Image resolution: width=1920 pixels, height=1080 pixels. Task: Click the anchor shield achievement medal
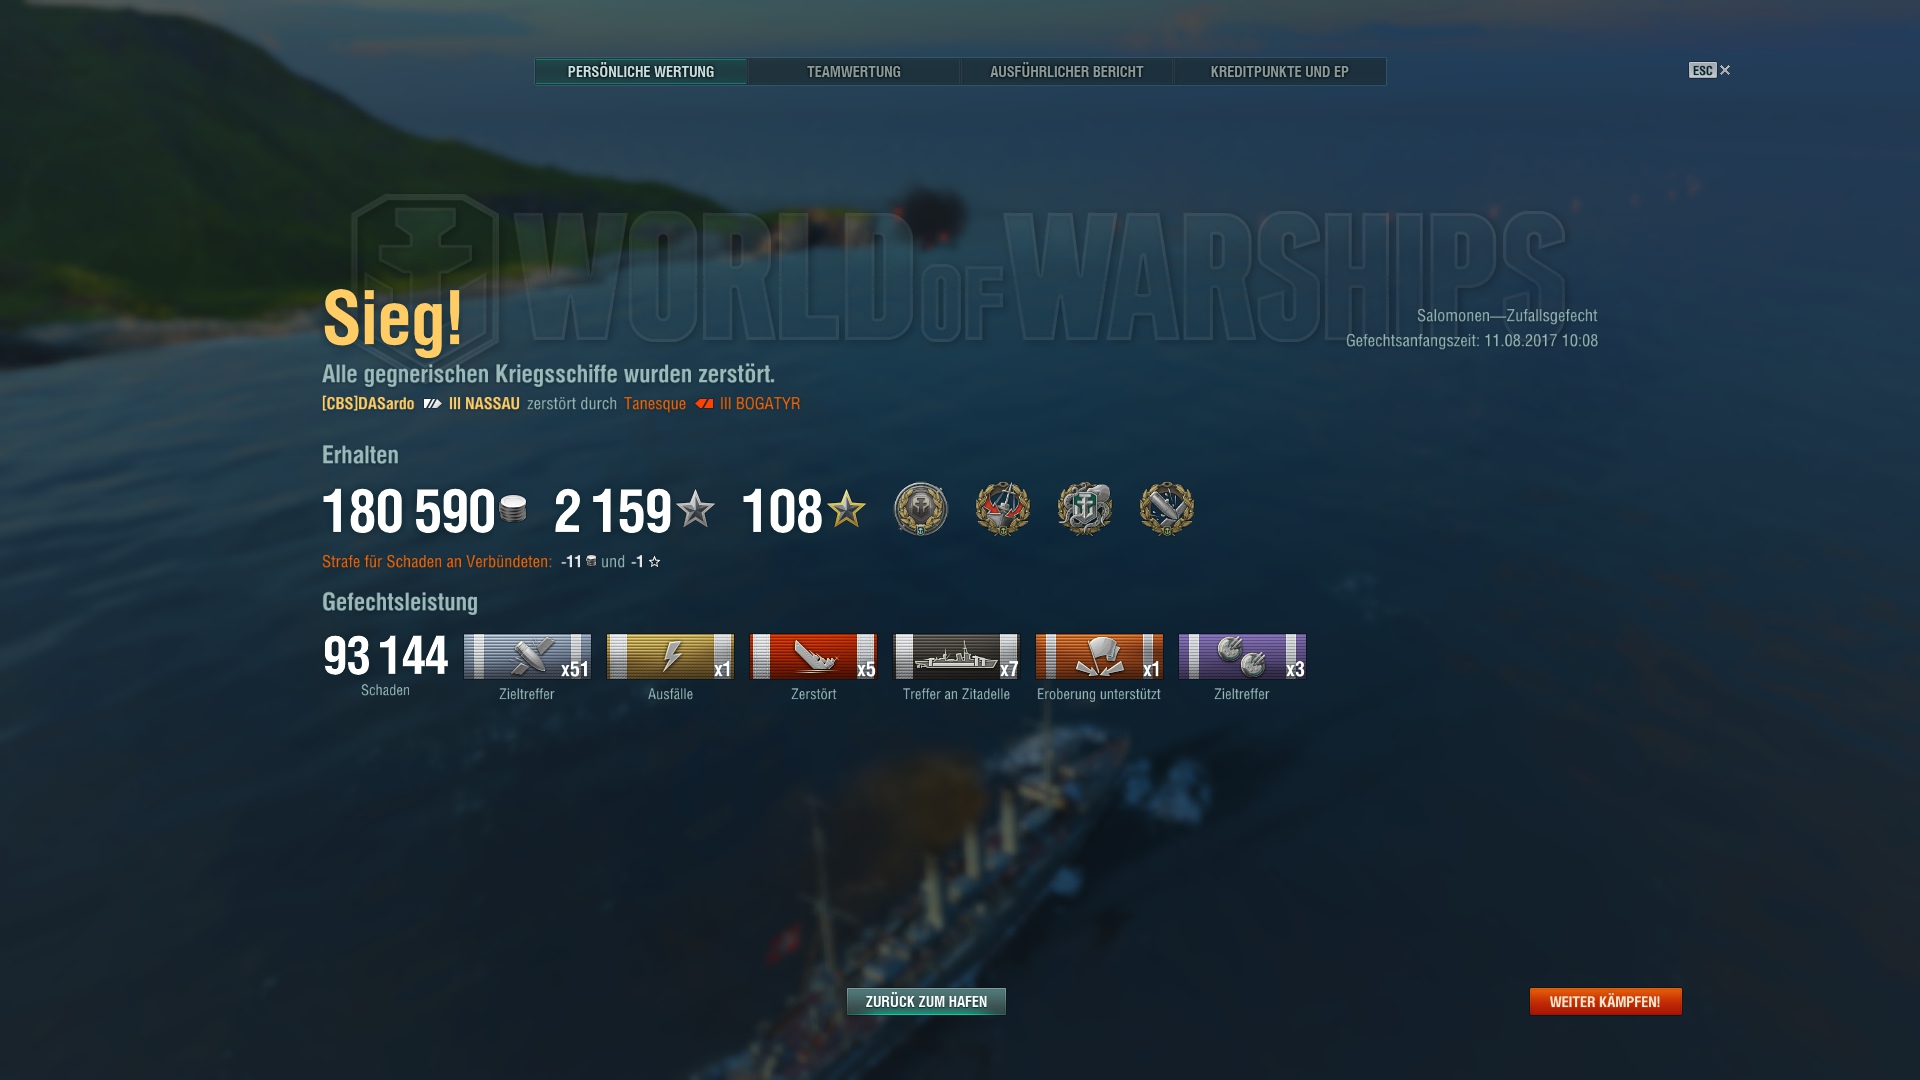(1084, 509)
